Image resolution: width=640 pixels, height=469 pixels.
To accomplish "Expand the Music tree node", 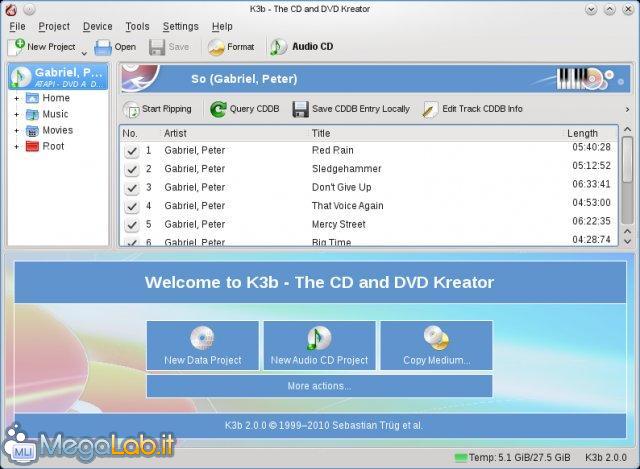I will click(16, 115).
